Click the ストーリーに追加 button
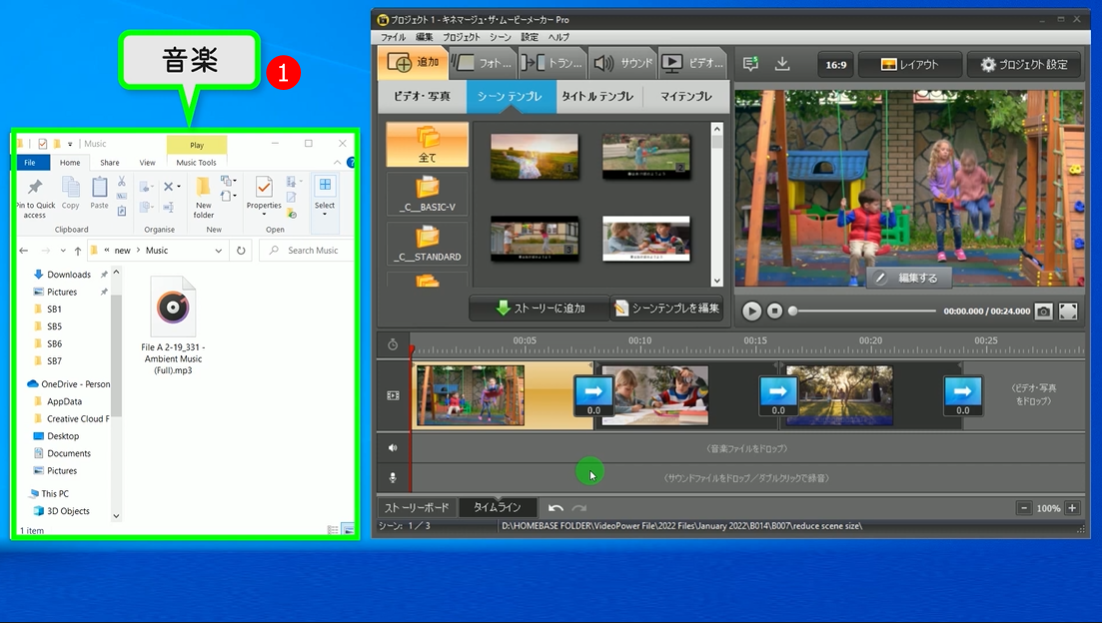This screenshot has width=1102, height=623. [540, 308]
